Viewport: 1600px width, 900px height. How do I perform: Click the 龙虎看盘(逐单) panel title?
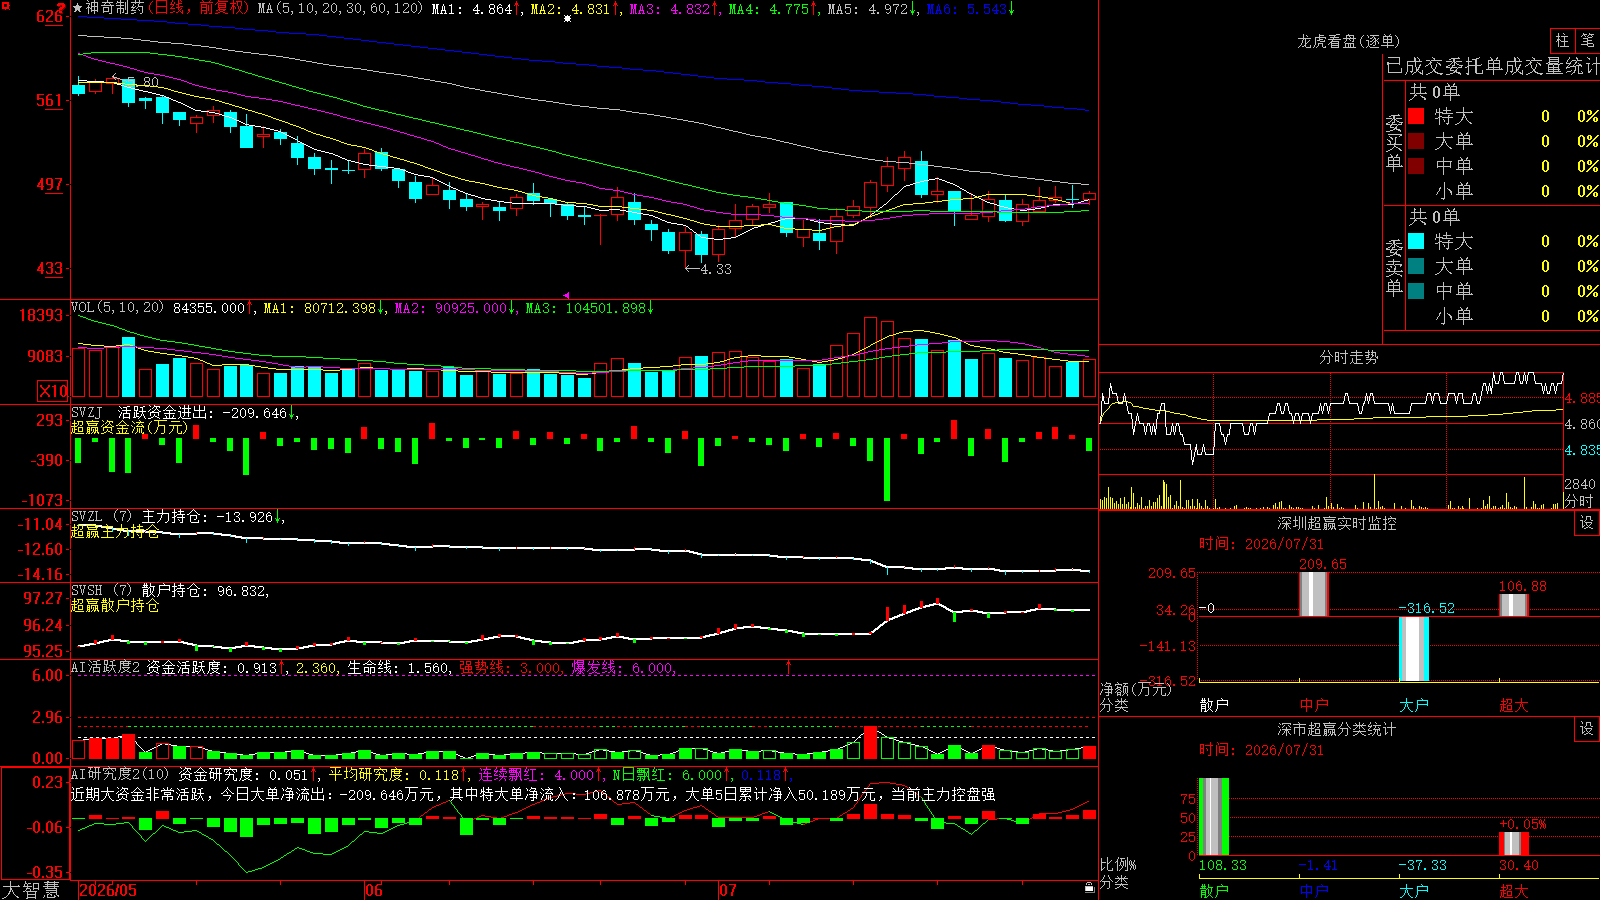click(1348, 41)
